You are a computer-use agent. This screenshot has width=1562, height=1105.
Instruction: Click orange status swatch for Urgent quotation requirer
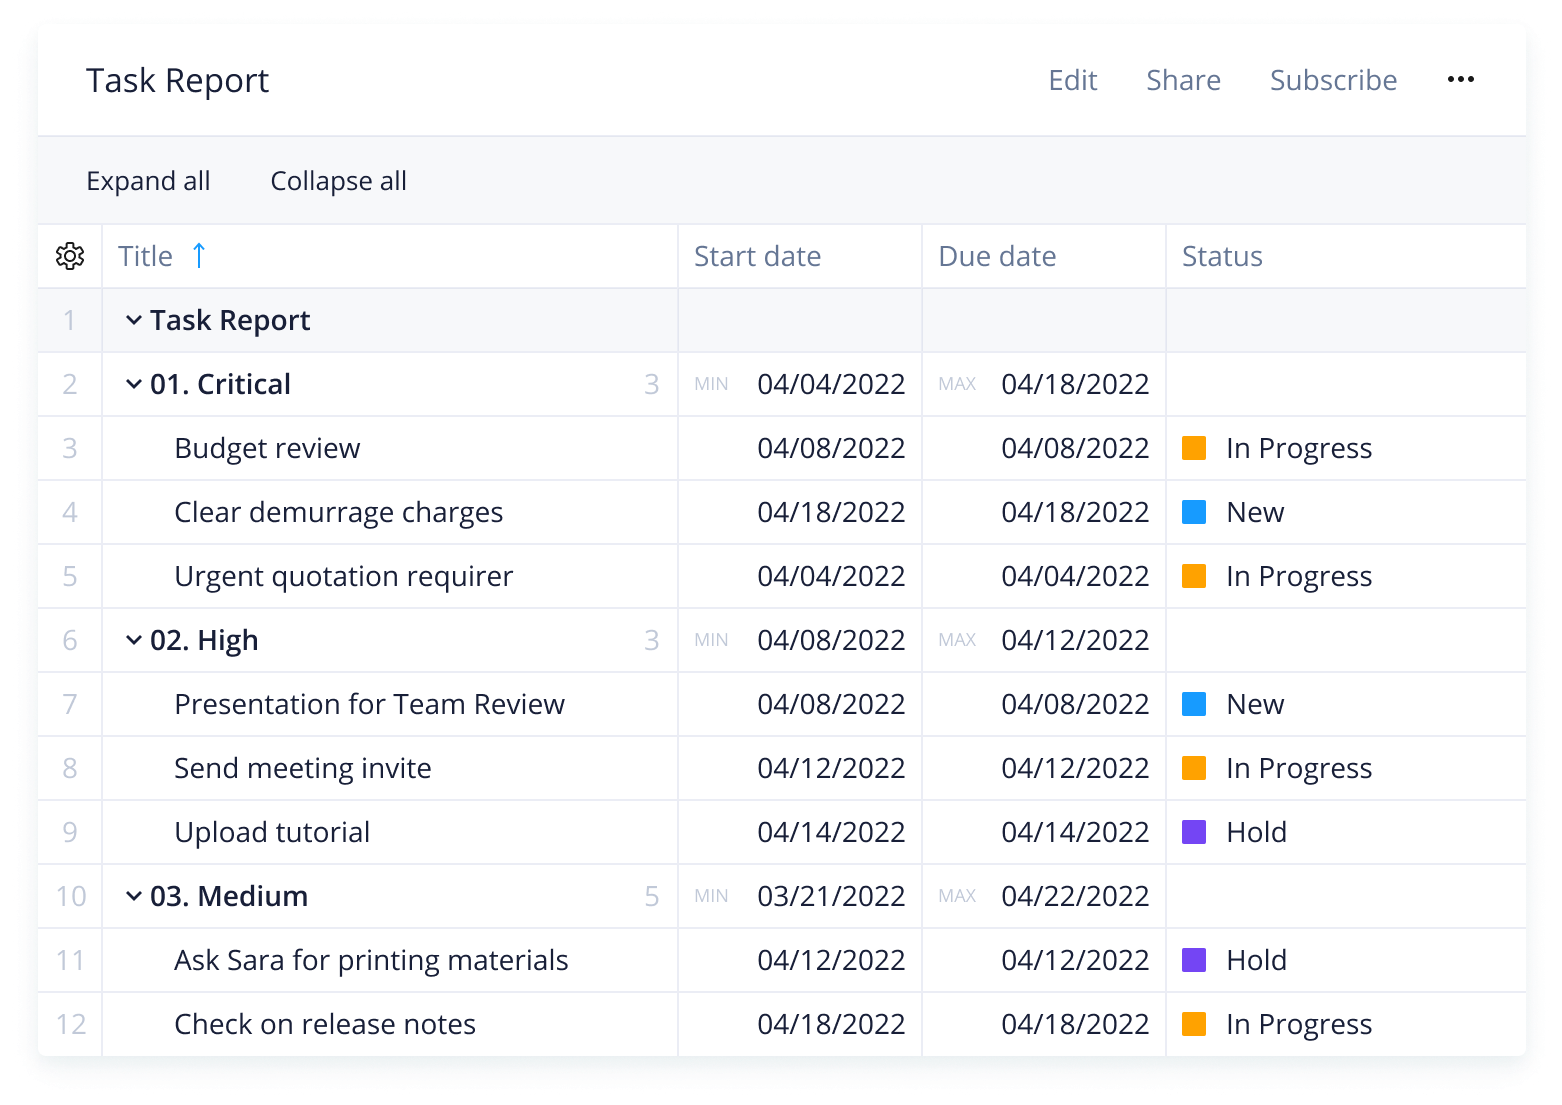click(1194, 576)
